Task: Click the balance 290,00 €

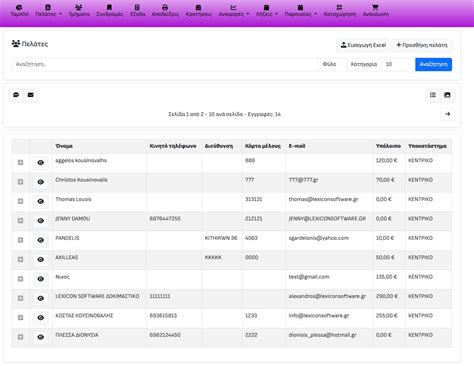Action: 387,296
